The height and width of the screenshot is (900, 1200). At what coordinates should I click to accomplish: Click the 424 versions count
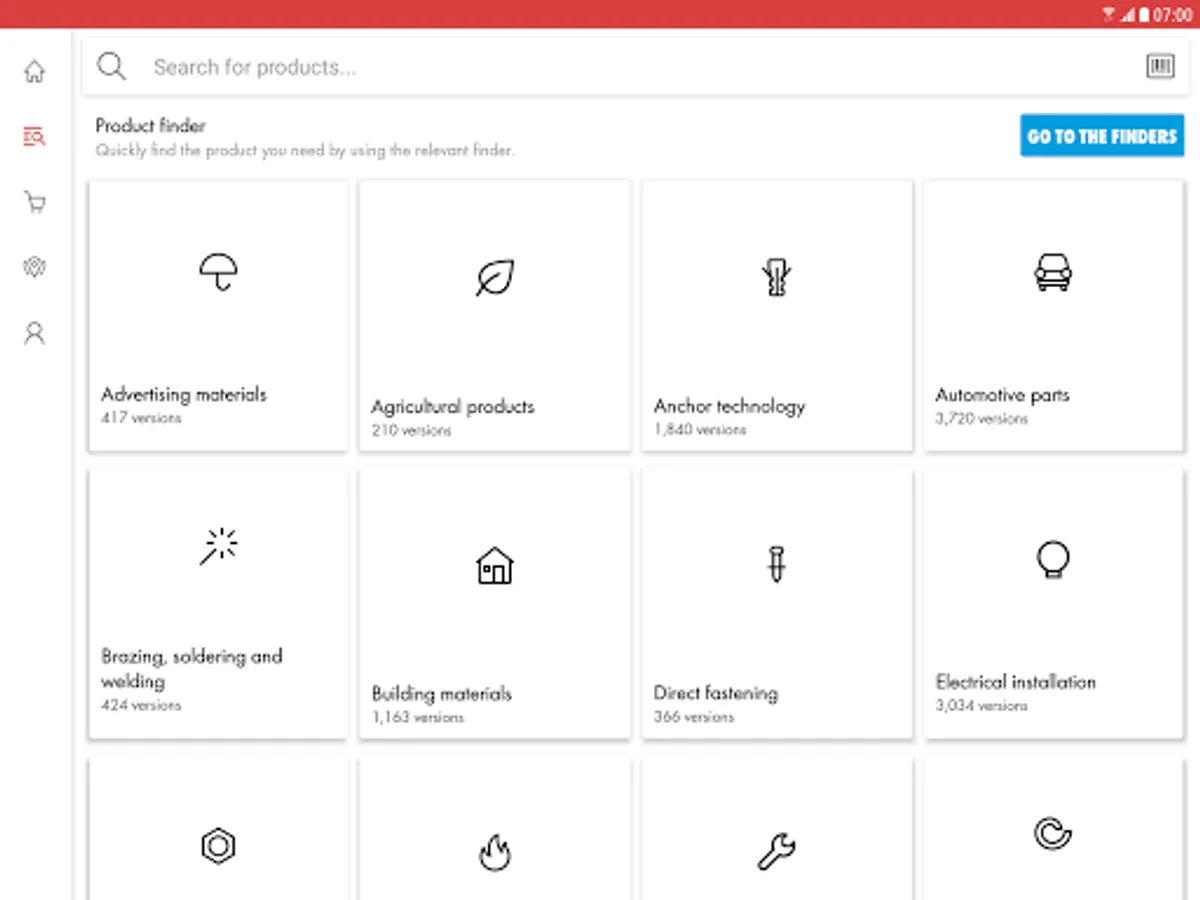click(141, 705)
